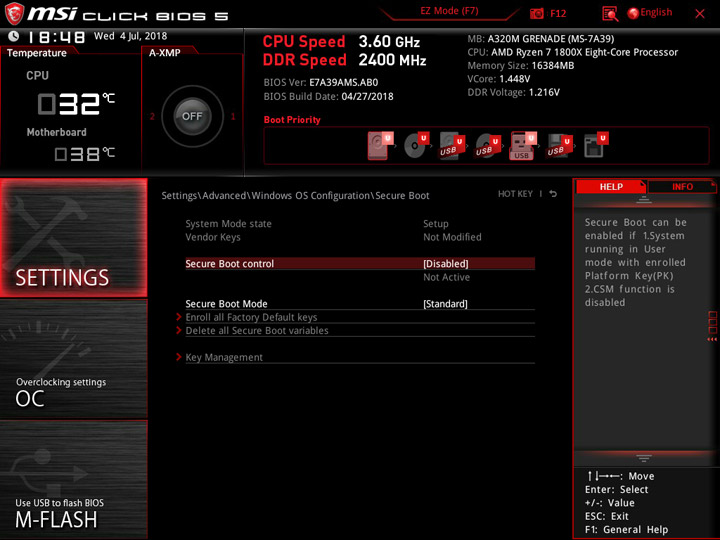Select the USB hard disk boot device
This screenshot has width=720, height=540.
452,146
